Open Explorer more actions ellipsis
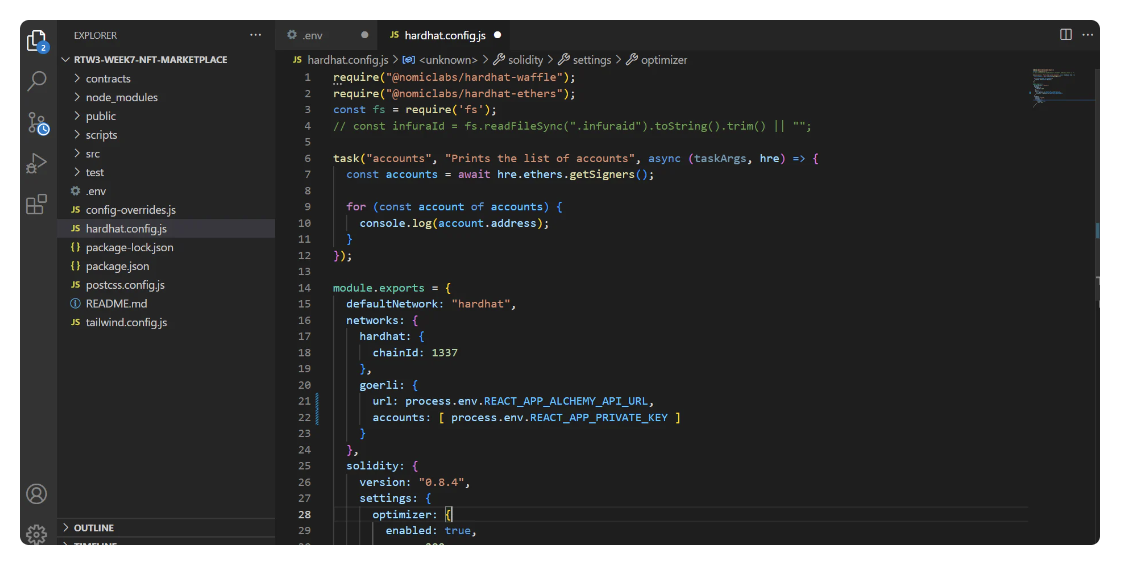Screen dimensions: 1124x580 (255, 35)
